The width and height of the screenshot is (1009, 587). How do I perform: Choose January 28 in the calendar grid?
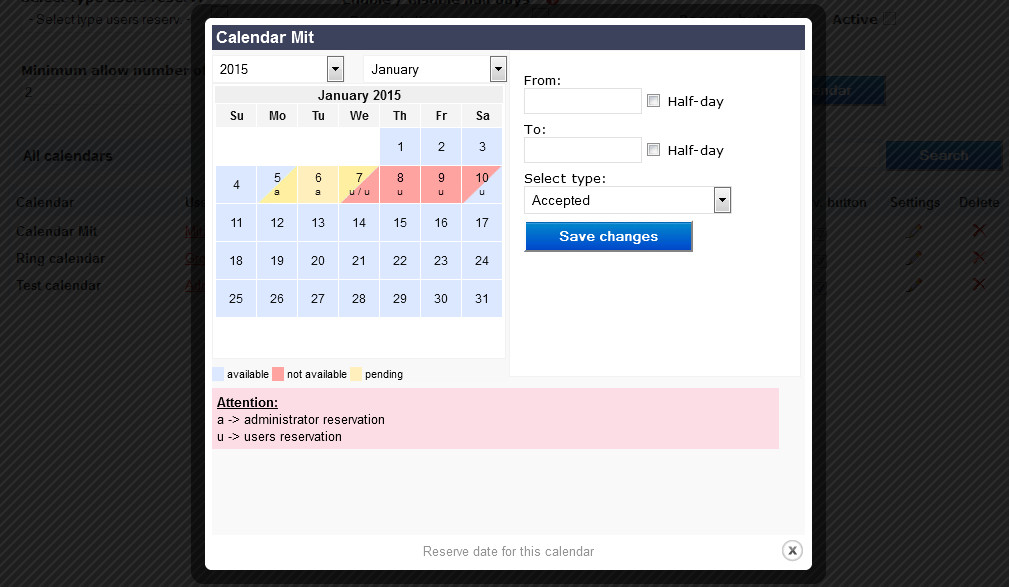[x=359, y=298]
